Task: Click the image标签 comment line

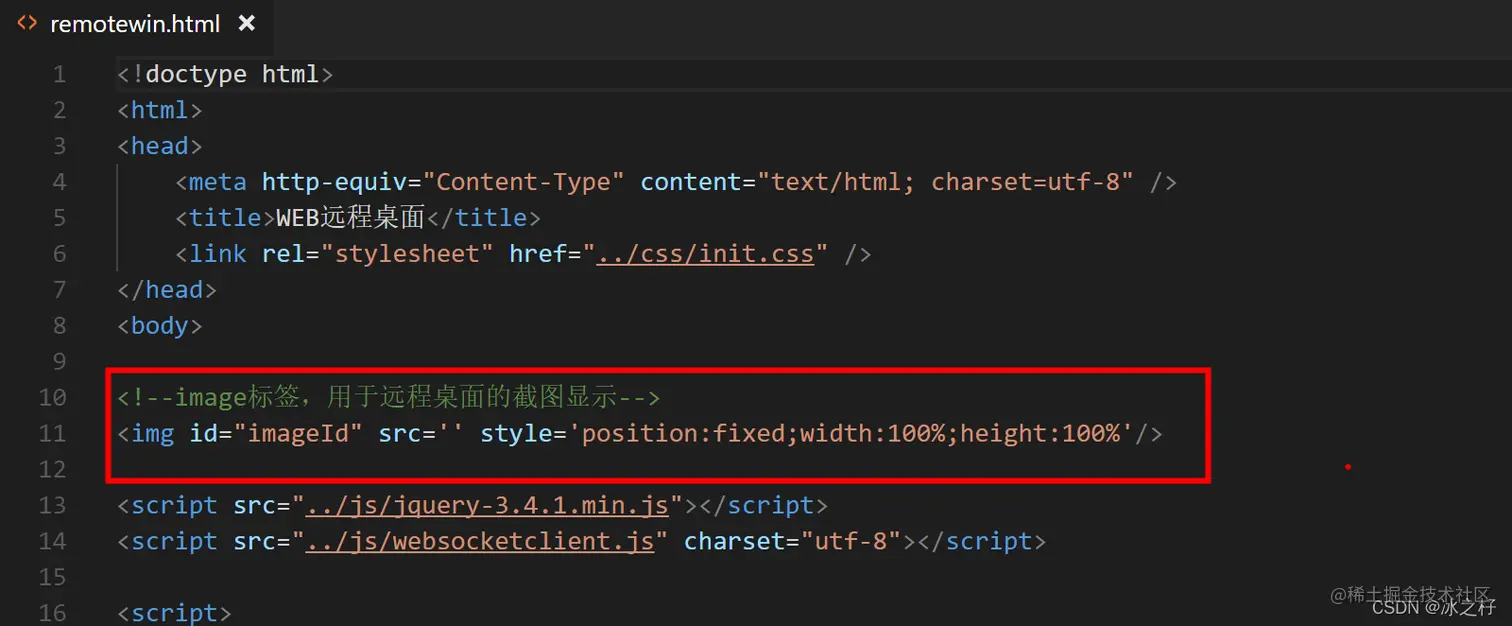Action: [x=389, y=398]
